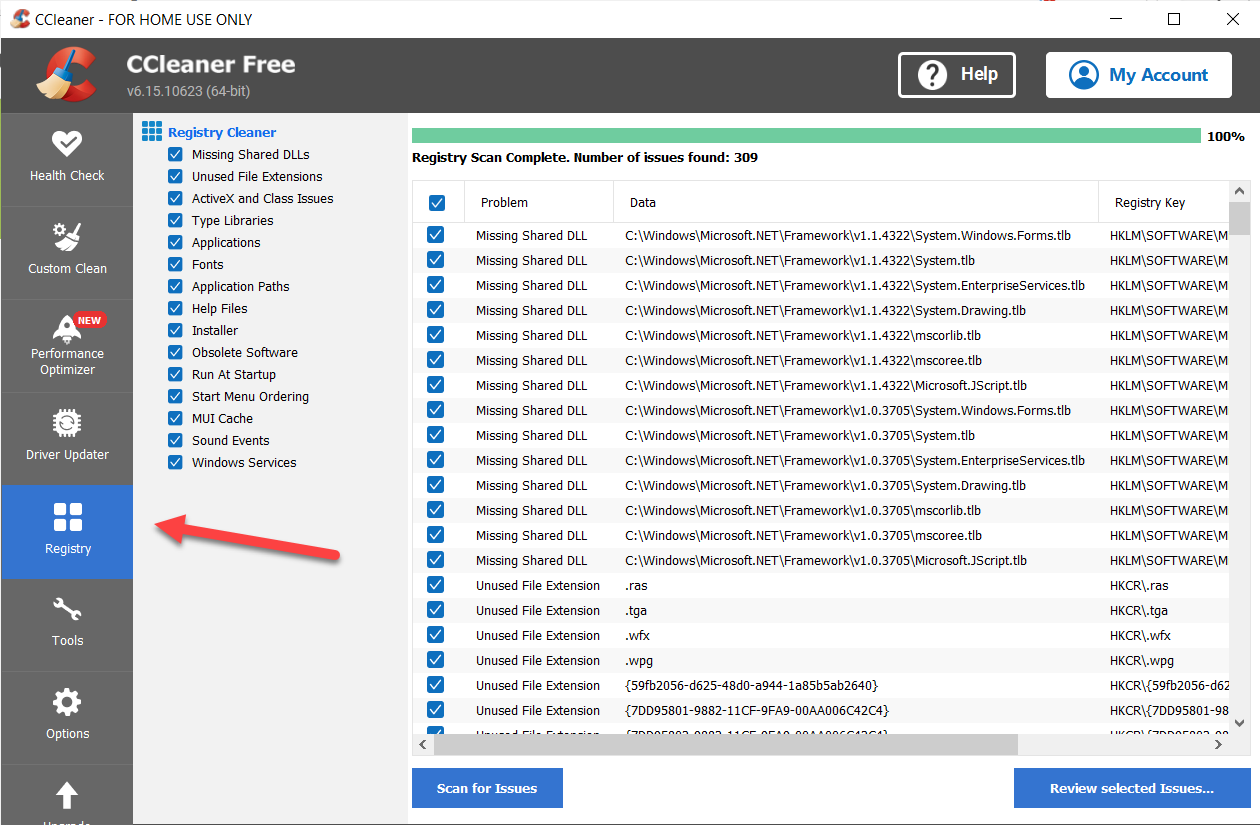Click the title bar CCleaner icon
The width and height of the screenshot is (1260, 825).
(x=20, y=19)
